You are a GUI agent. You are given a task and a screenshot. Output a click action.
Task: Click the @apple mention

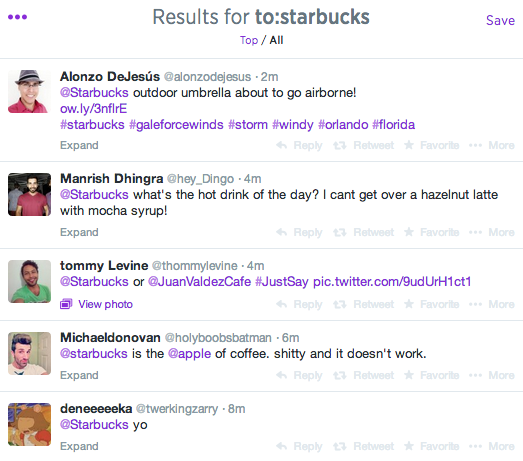click(189, 354)
